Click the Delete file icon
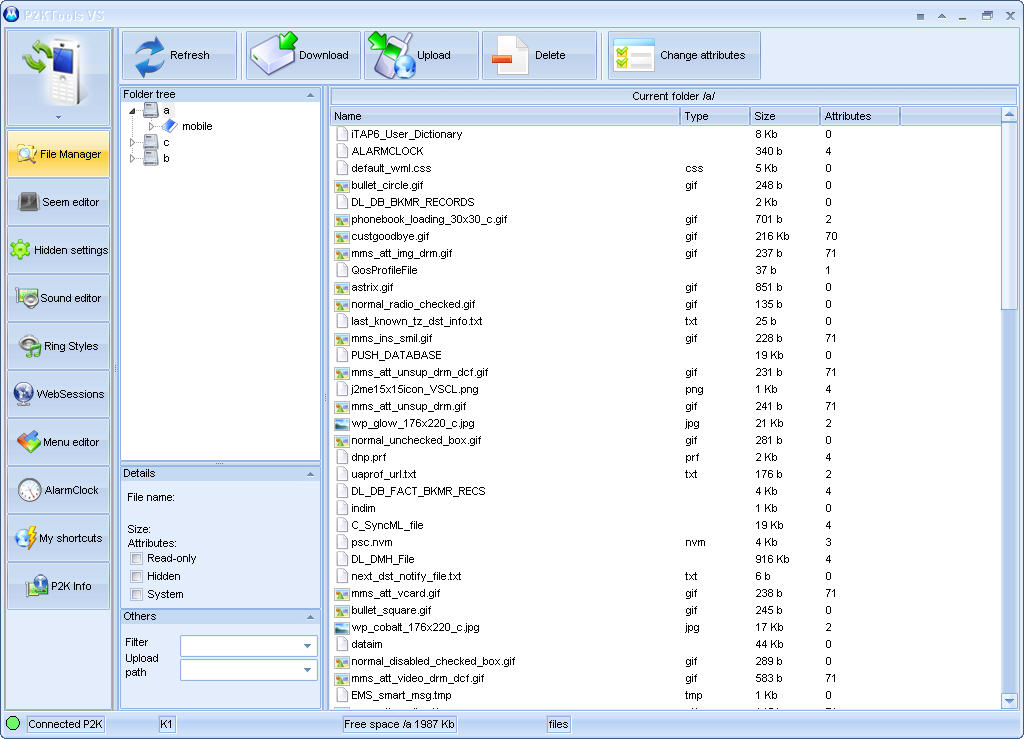 pos(509,56)
